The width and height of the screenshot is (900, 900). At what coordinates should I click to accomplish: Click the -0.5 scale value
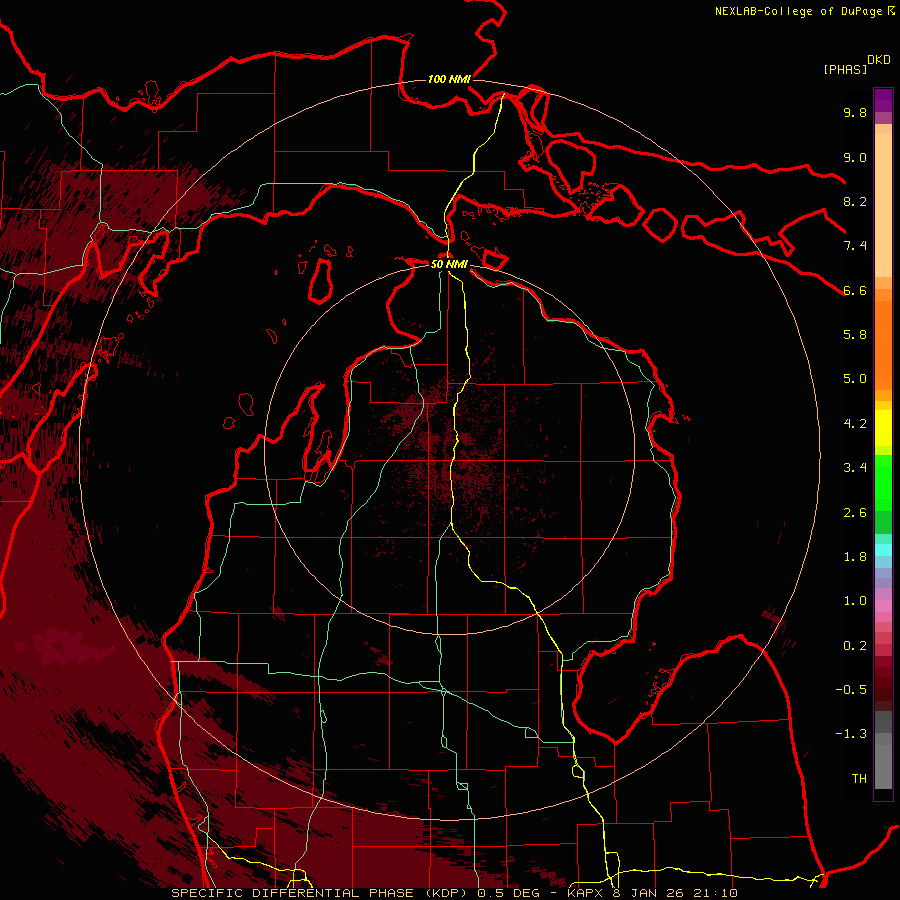[851, 690]
